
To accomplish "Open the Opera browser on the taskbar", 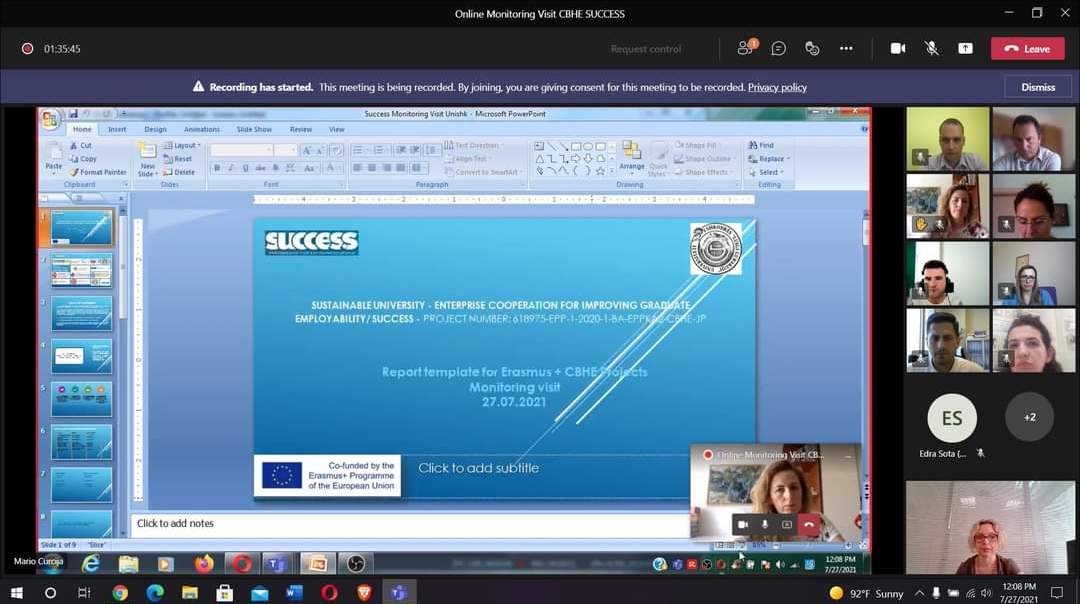I will tap(329, 592).
